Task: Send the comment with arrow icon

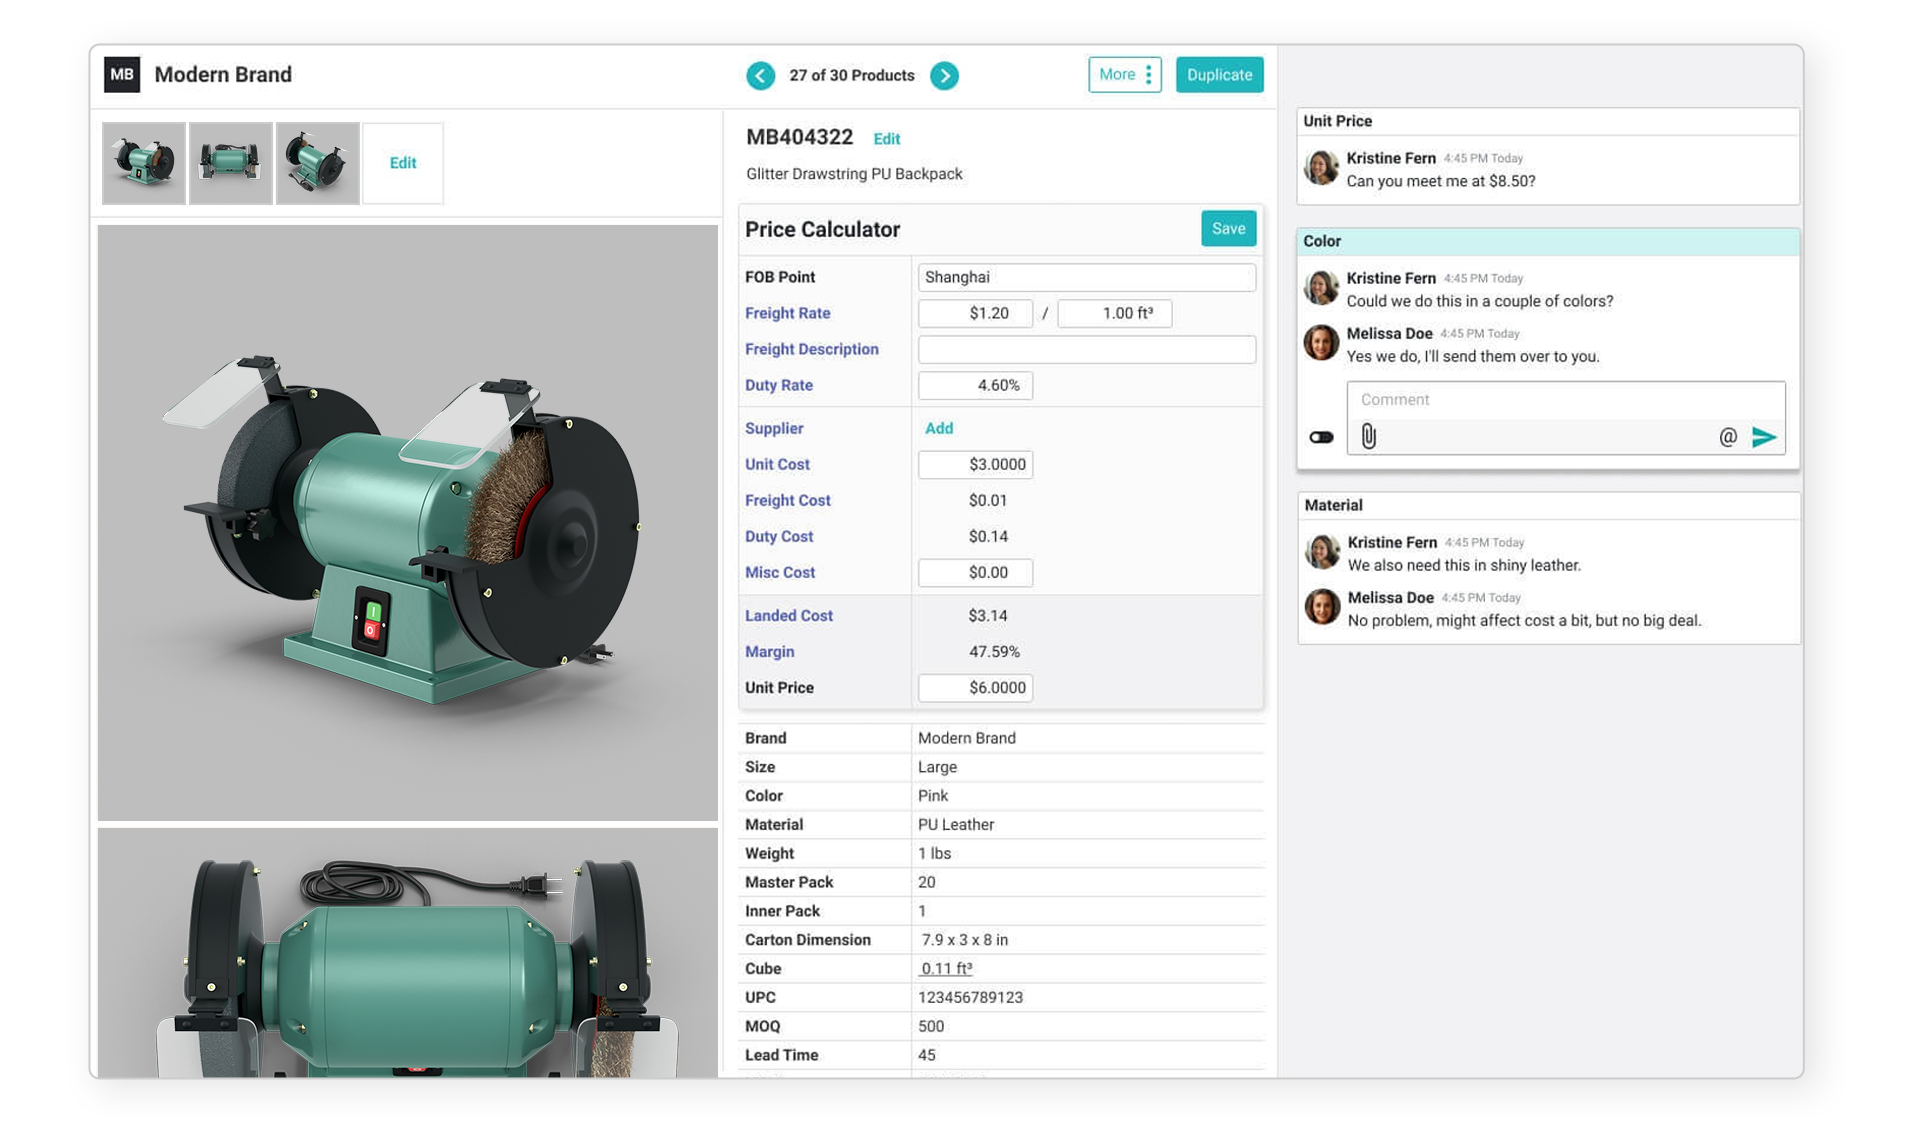Action: [x=1764, y=437]
